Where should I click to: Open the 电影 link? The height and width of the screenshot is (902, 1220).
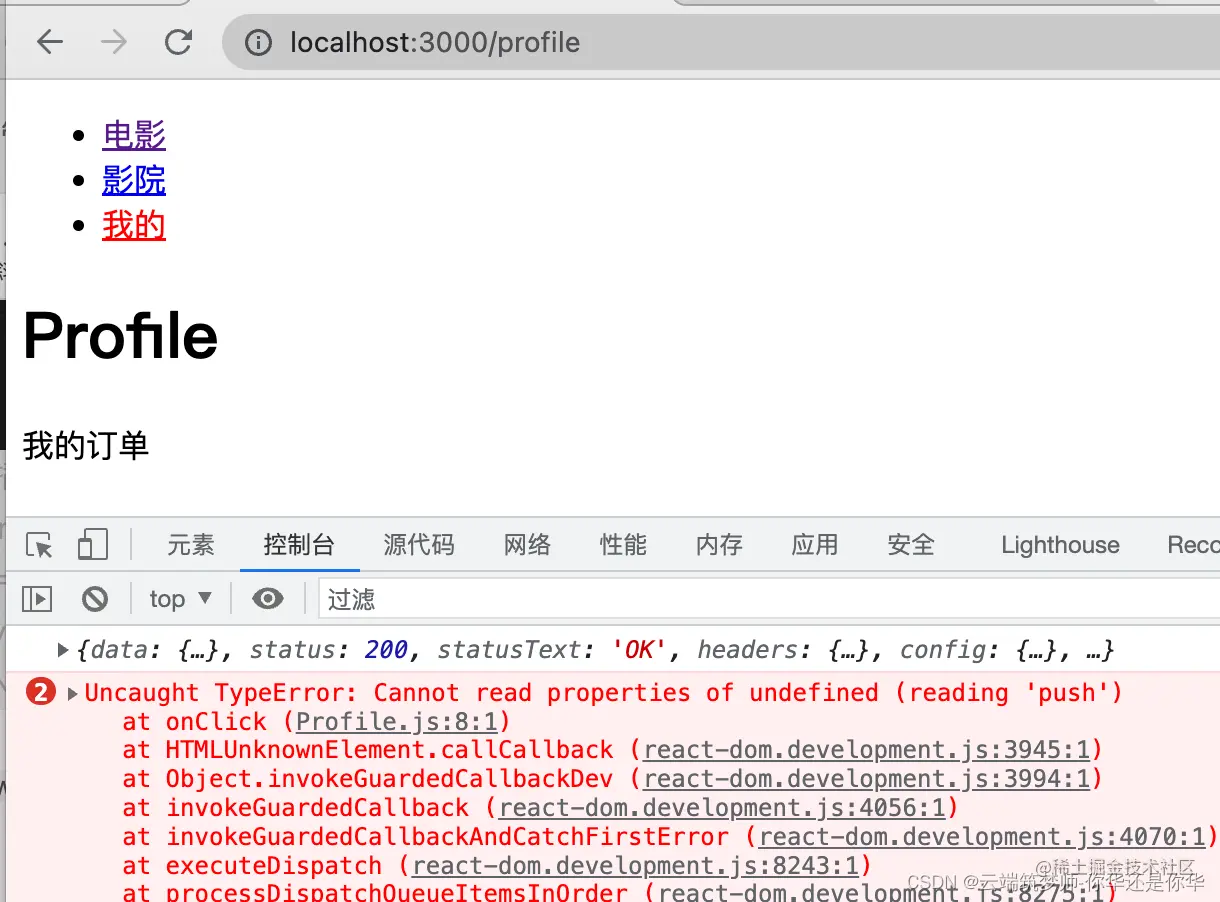(134, 135)
